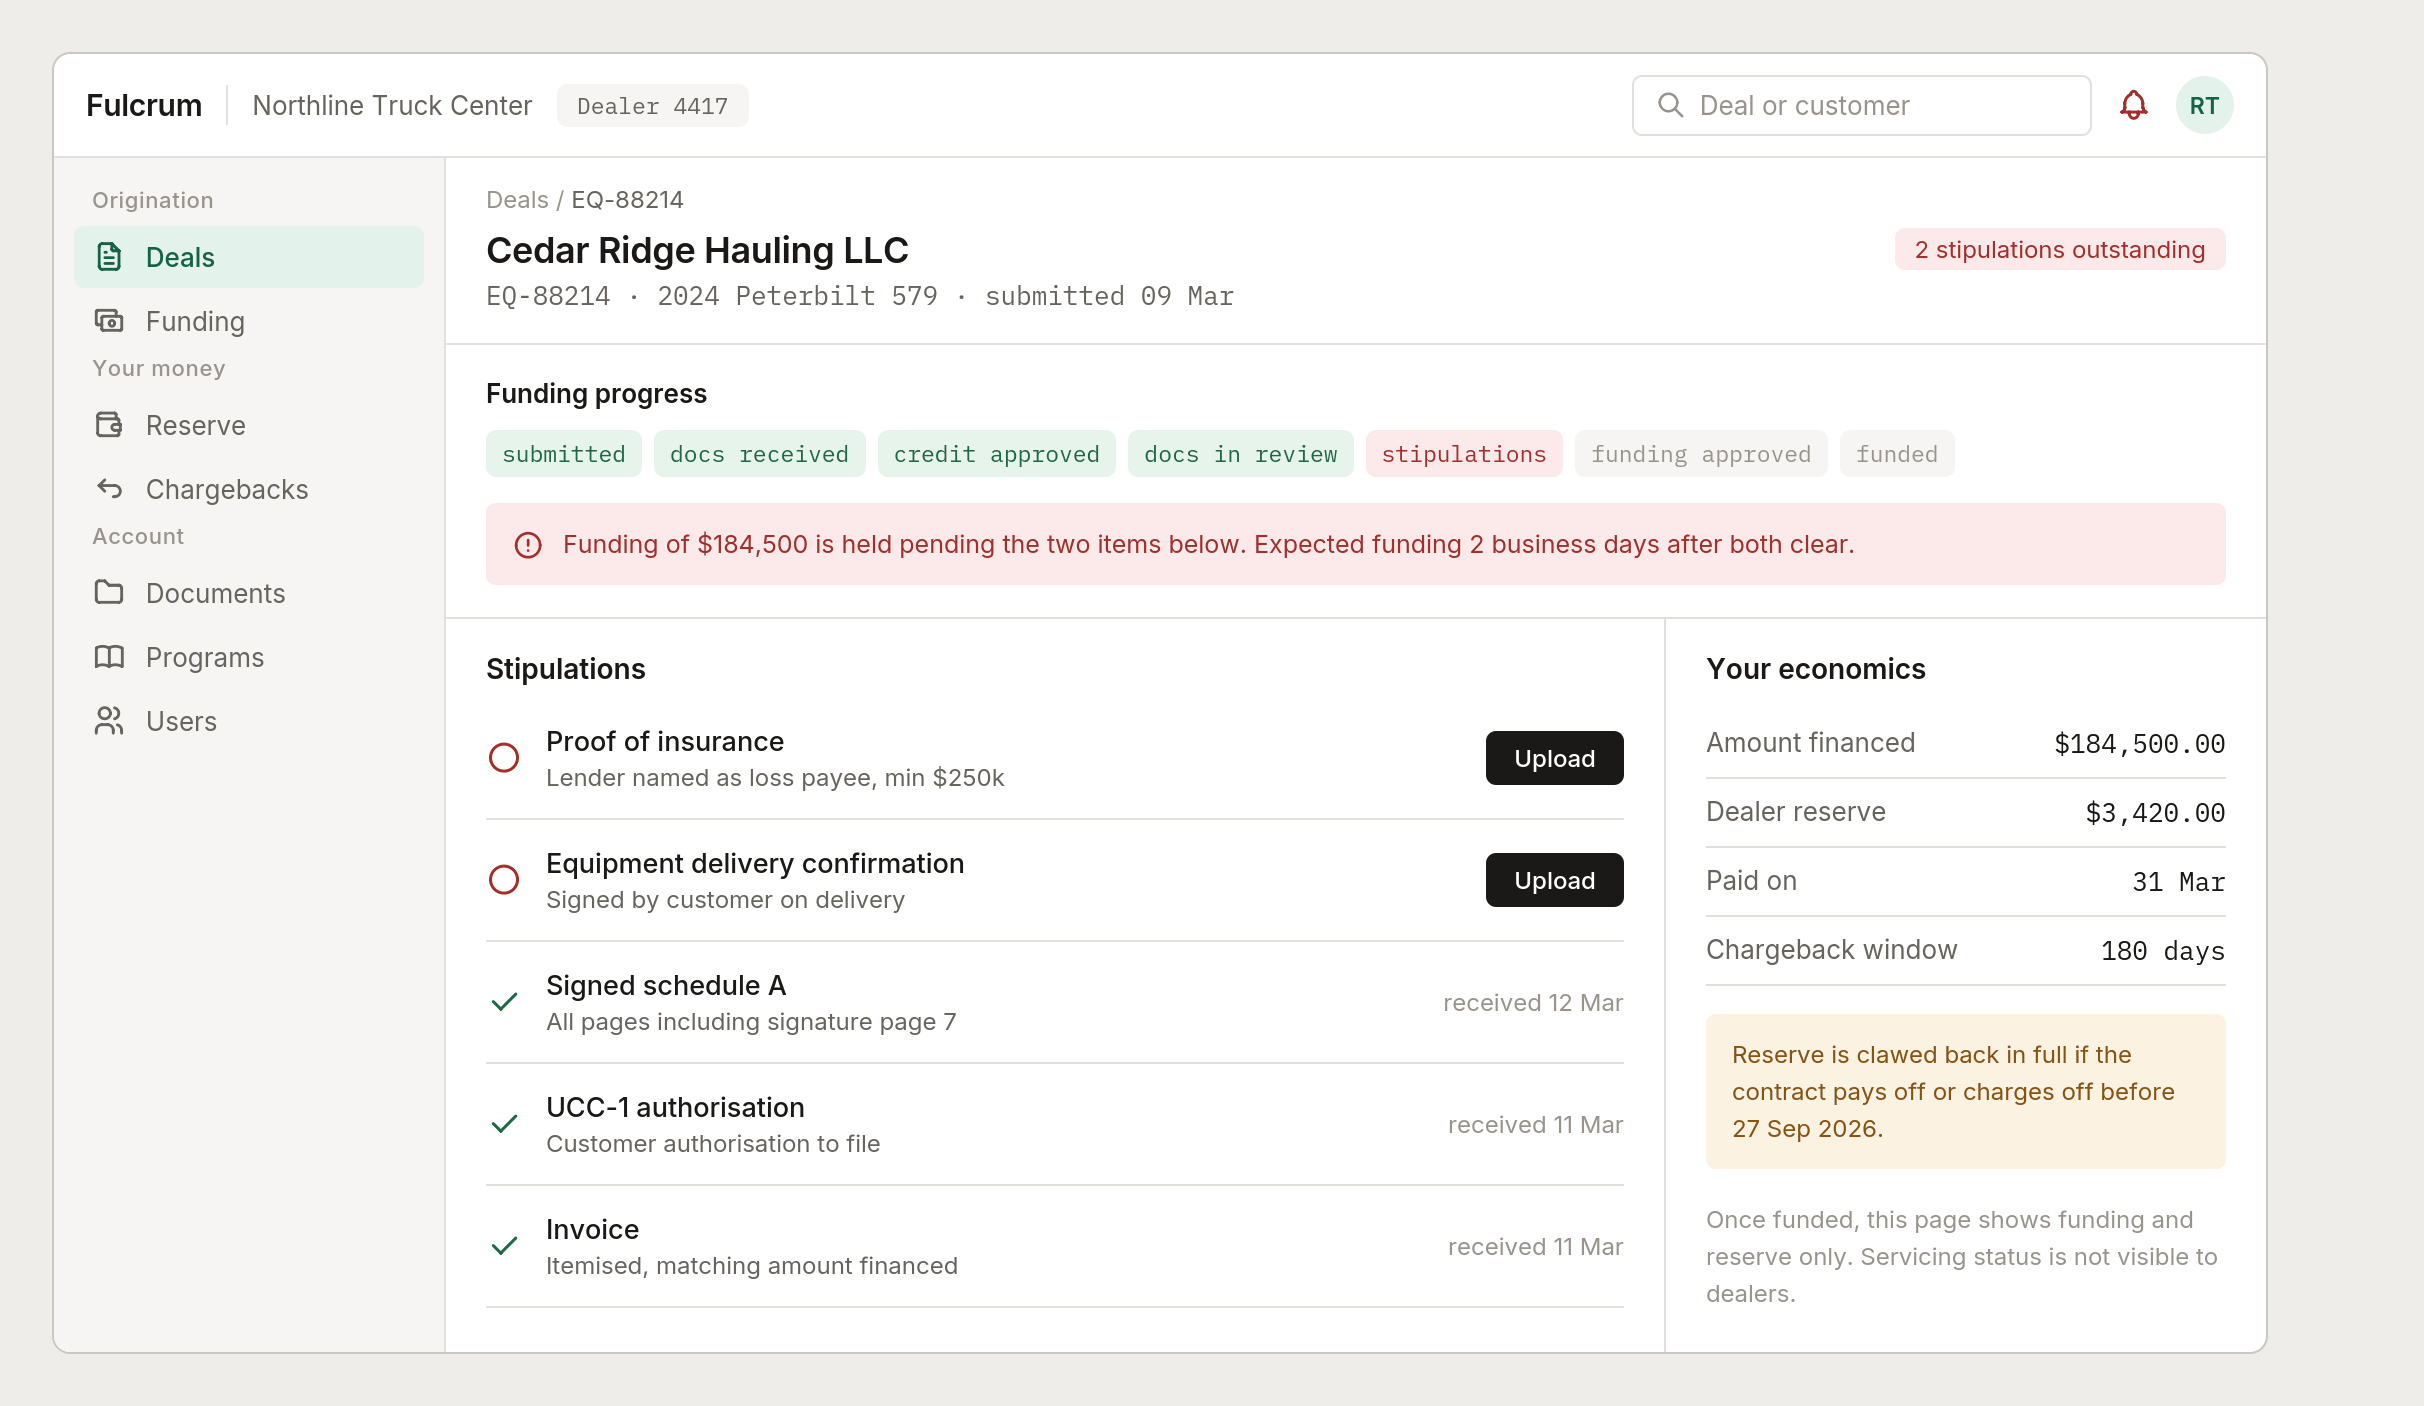
Task: Click Deals breadcrumb link
Action: coord(517,200)
